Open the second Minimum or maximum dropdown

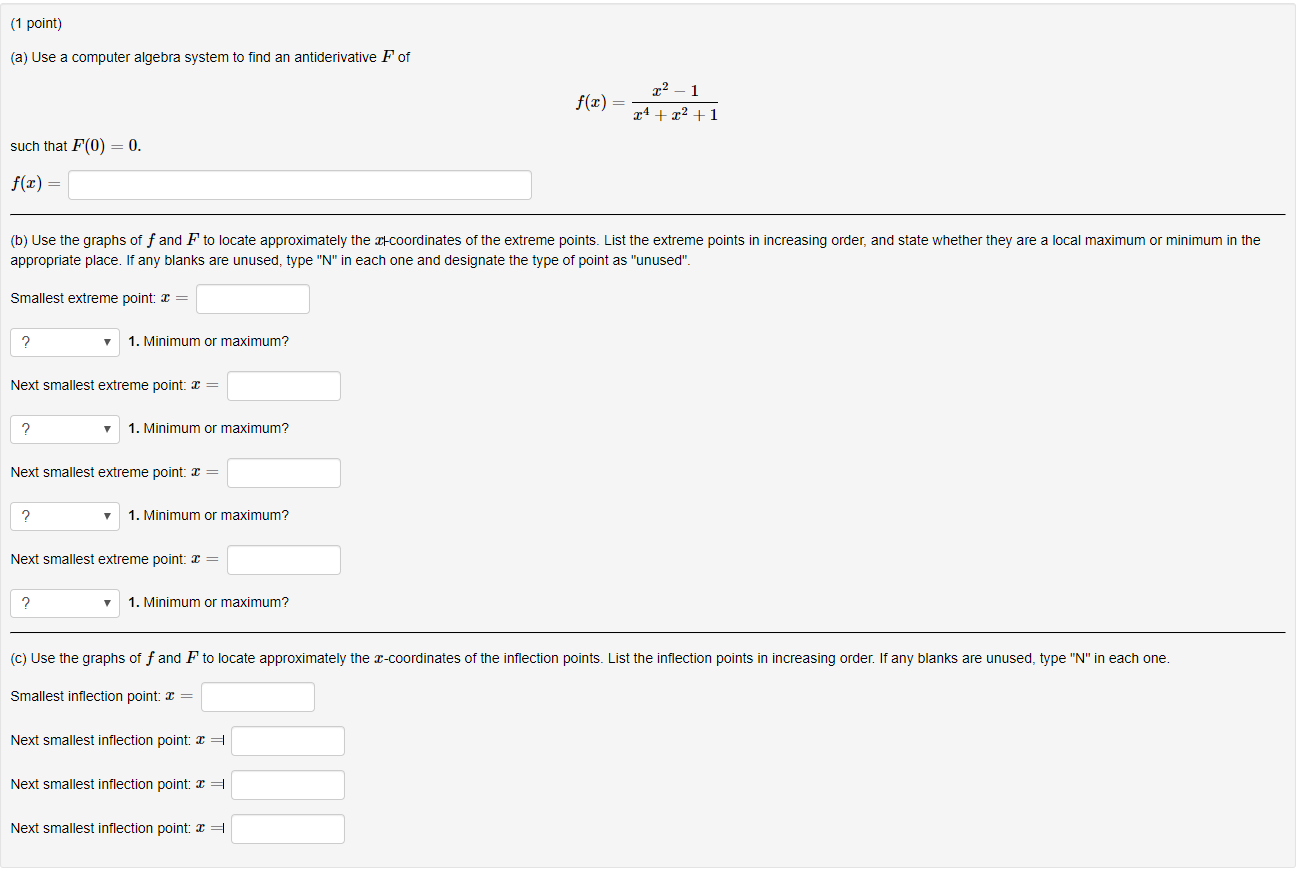point(64,429)
